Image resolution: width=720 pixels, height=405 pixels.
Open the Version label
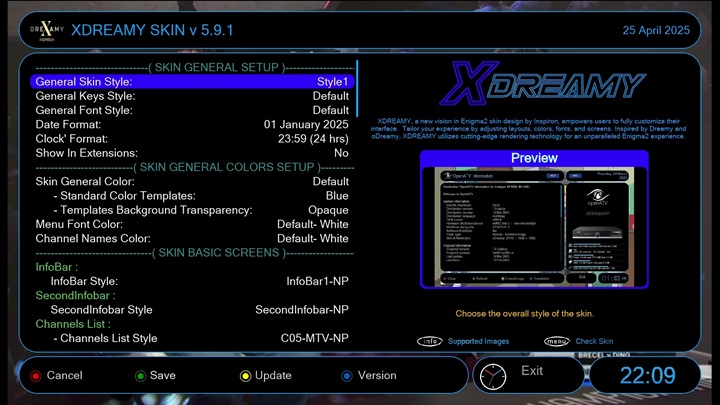coord(377,375)
